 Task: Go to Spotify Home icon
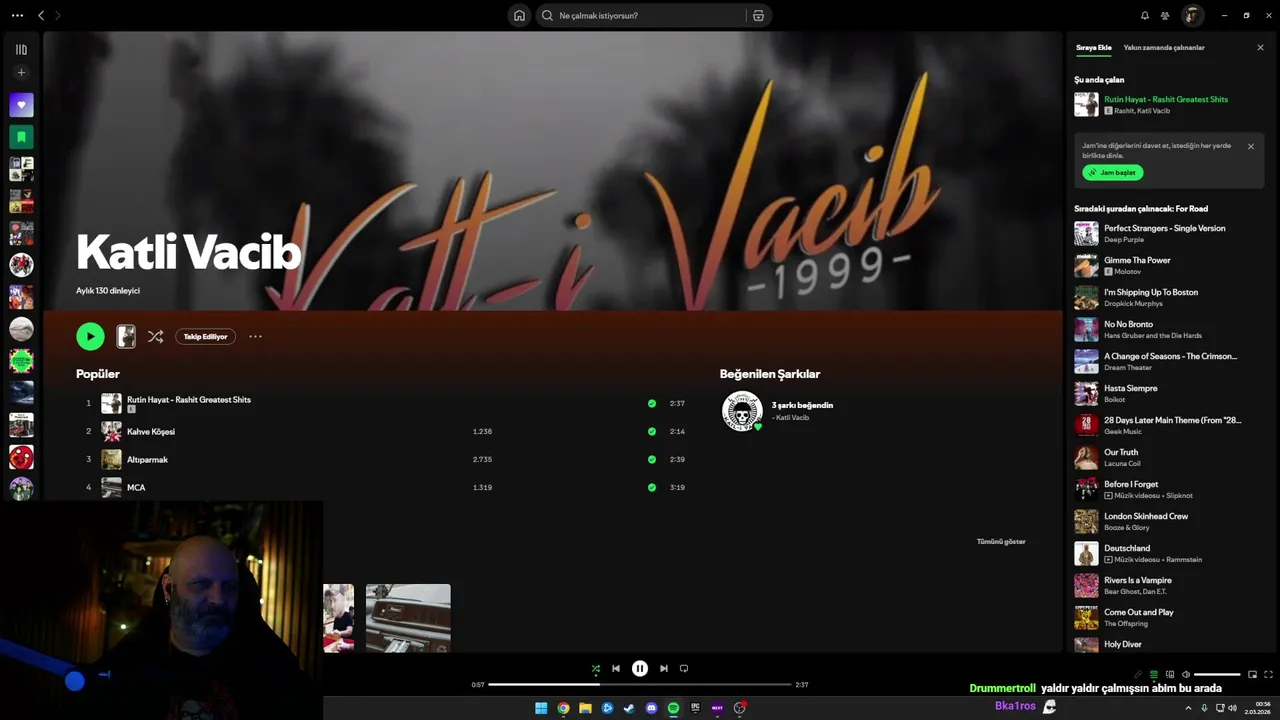point(519,15)
